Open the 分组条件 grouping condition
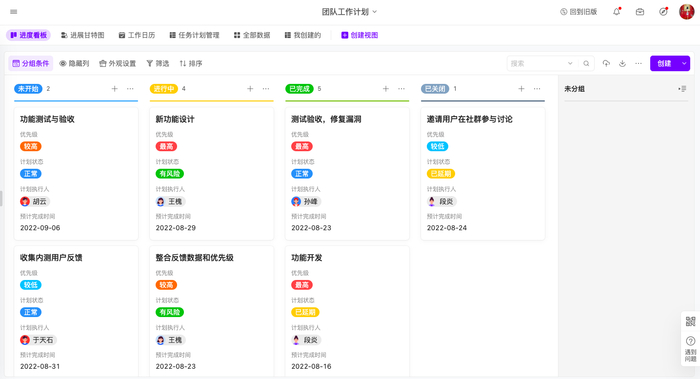The width and height of the screenshot is (700, 379). [30, 63]
